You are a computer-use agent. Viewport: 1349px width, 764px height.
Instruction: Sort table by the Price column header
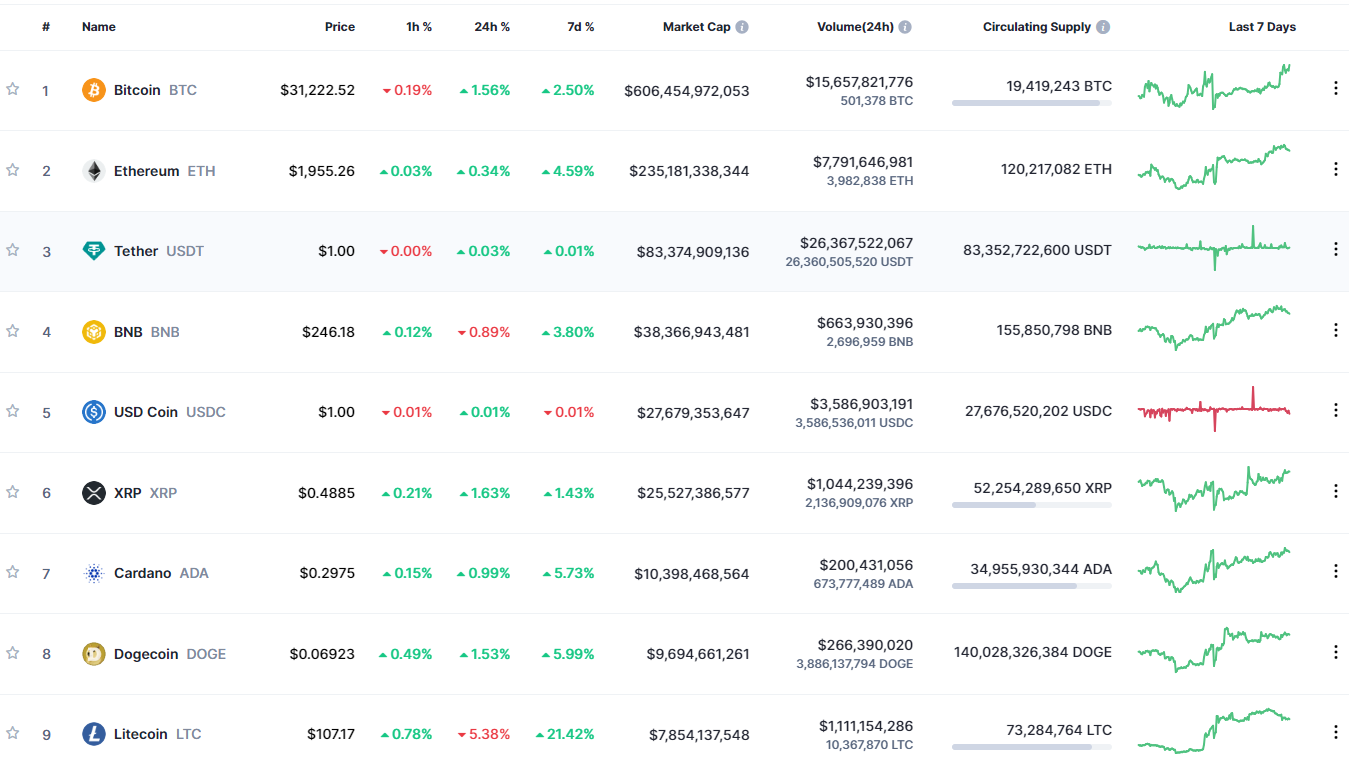click(x=340, y=27)
